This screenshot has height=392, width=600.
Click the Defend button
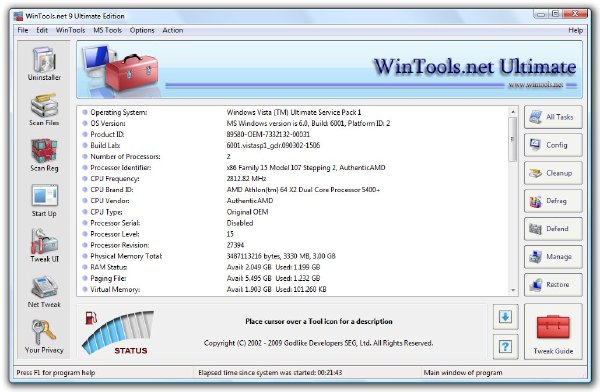[553, 229]
